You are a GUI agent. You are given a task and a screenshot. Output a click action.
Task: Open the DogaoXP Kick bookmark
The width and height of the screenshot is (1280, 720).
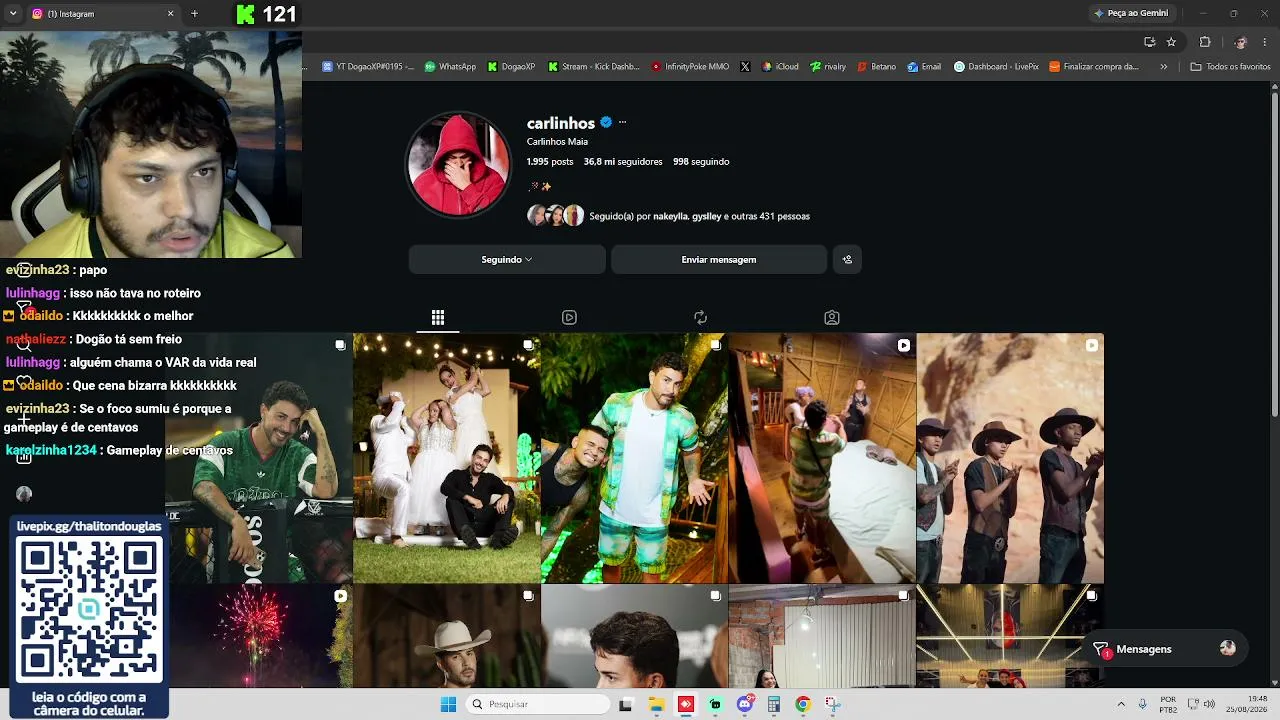[x=511, y=67]
